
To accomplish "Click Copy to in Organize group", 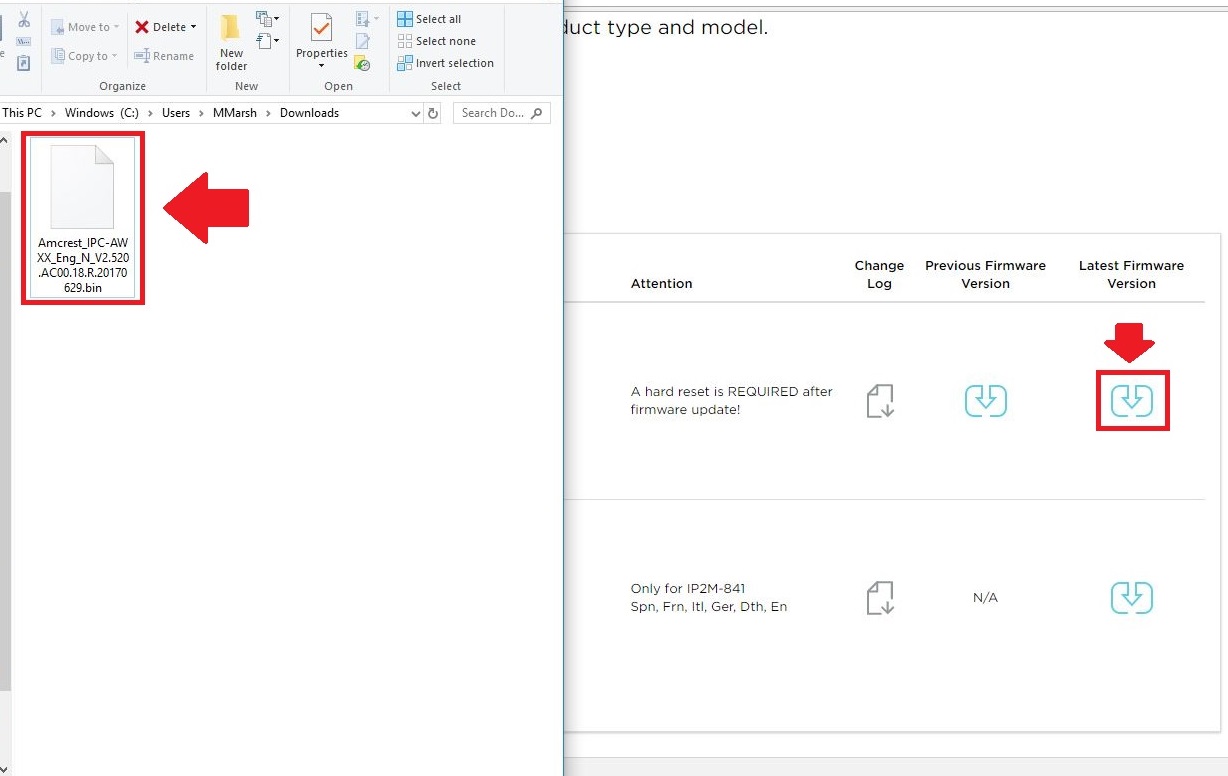I will click(x=85, y=56).
